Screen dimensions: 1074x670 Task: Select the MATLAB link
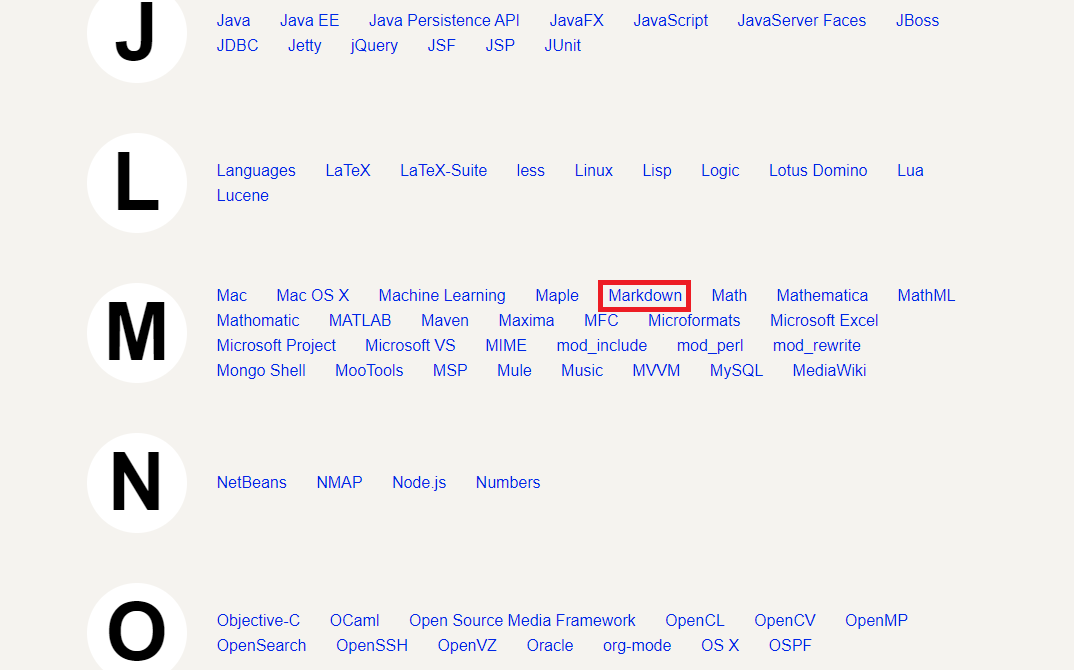(360, 321)
